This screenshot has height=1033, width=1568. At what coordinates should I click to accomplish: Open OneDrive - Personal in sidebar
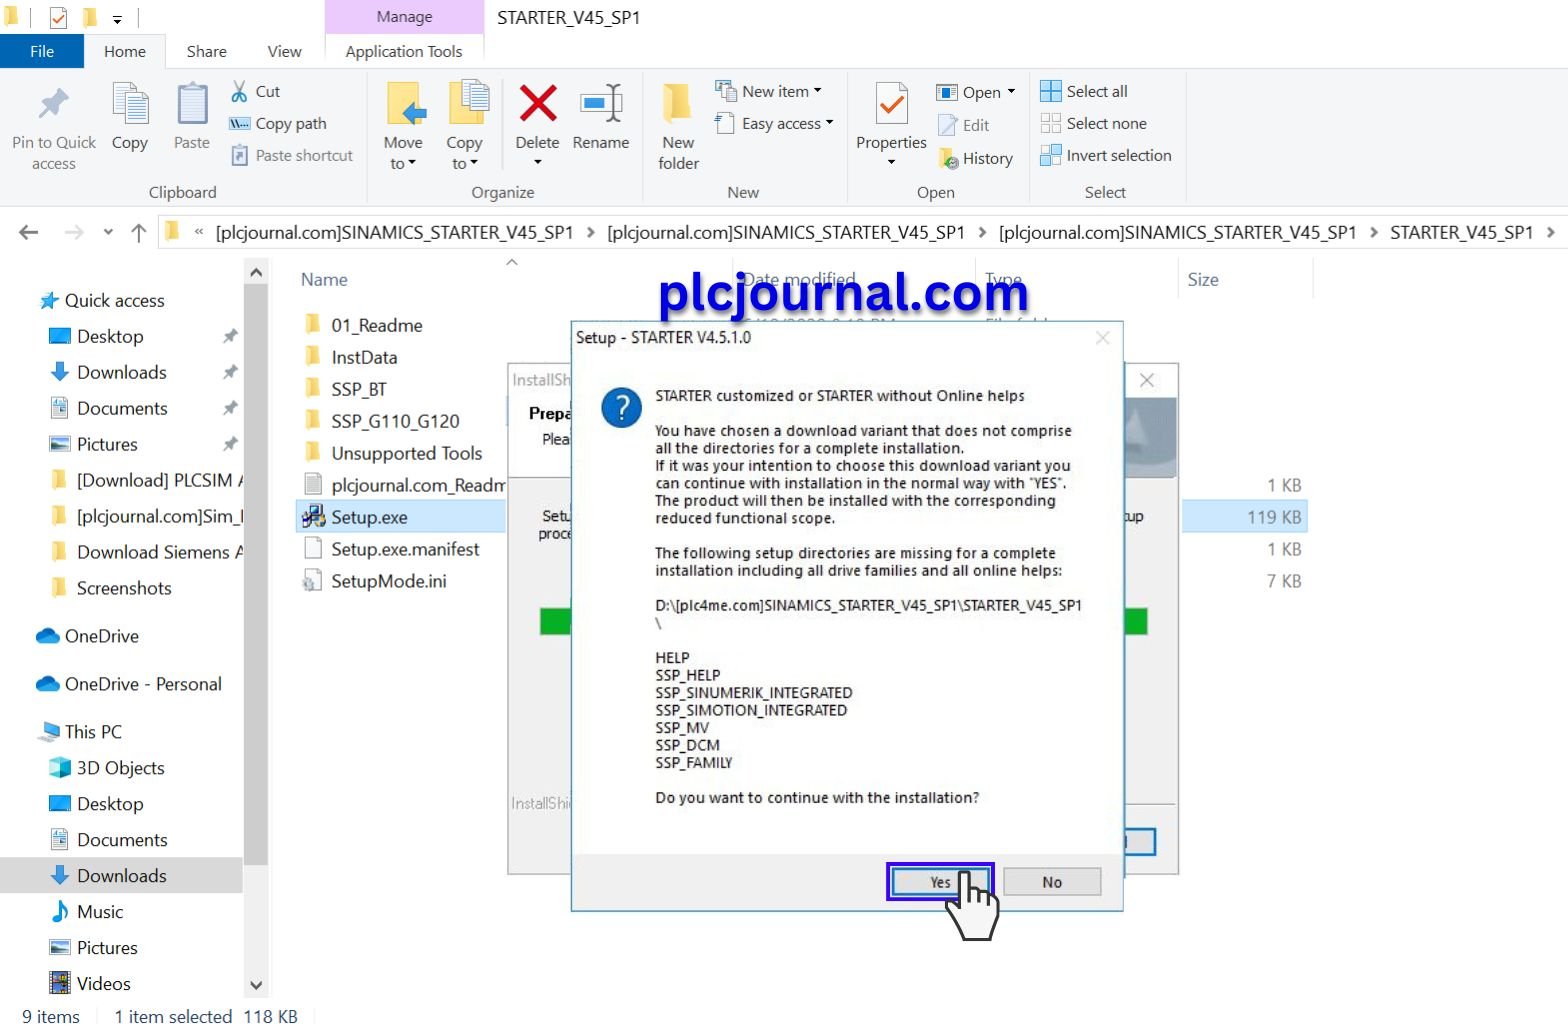tap(143, 684)
